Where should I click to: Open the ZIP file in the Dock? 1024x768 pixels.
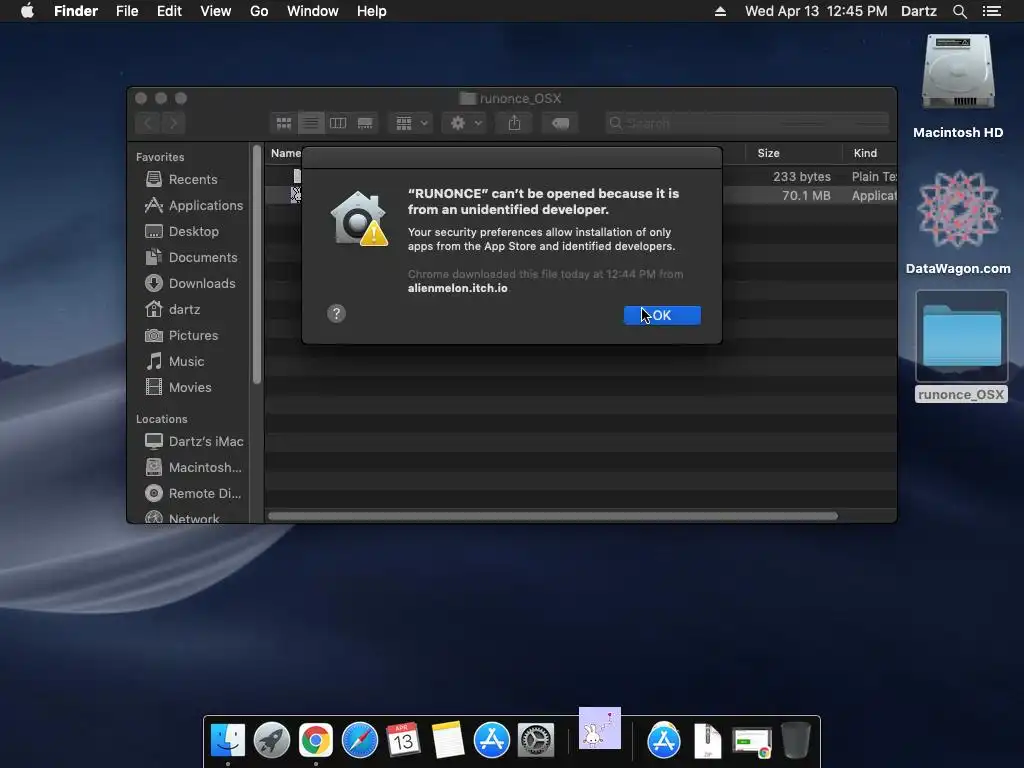coord(707,741)
